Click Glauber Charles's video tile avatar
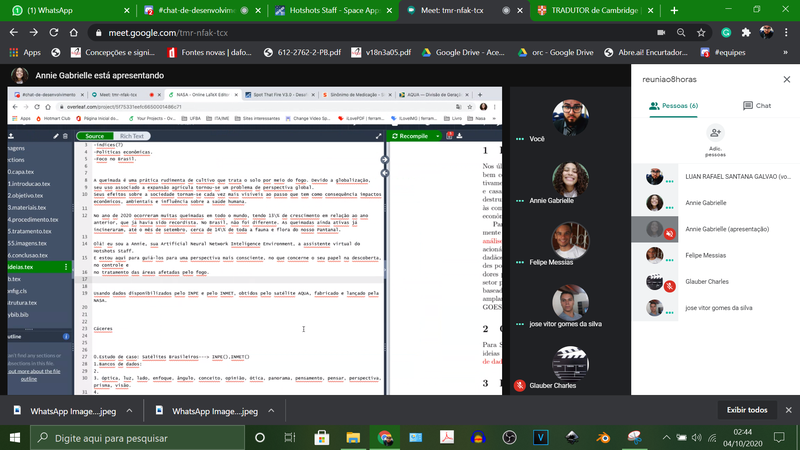 coord(570,364)
